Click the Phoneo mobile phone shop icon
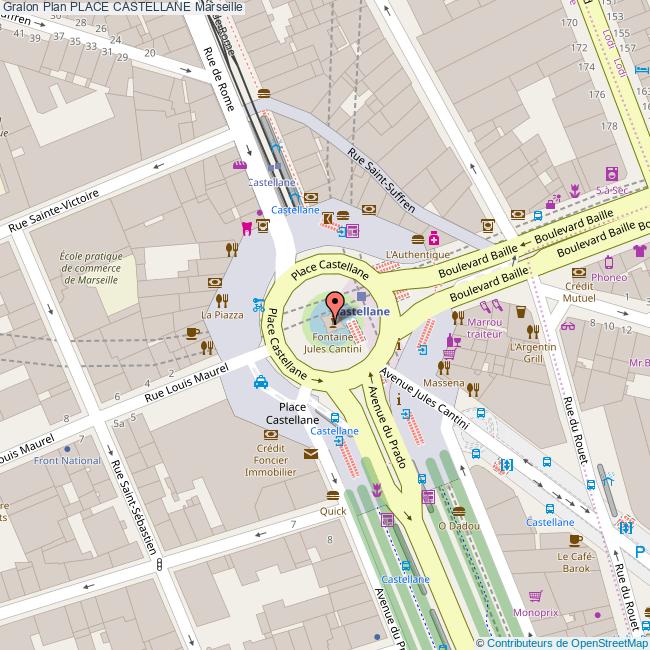This screenshot has height=650, width=650. coord(608,261)
